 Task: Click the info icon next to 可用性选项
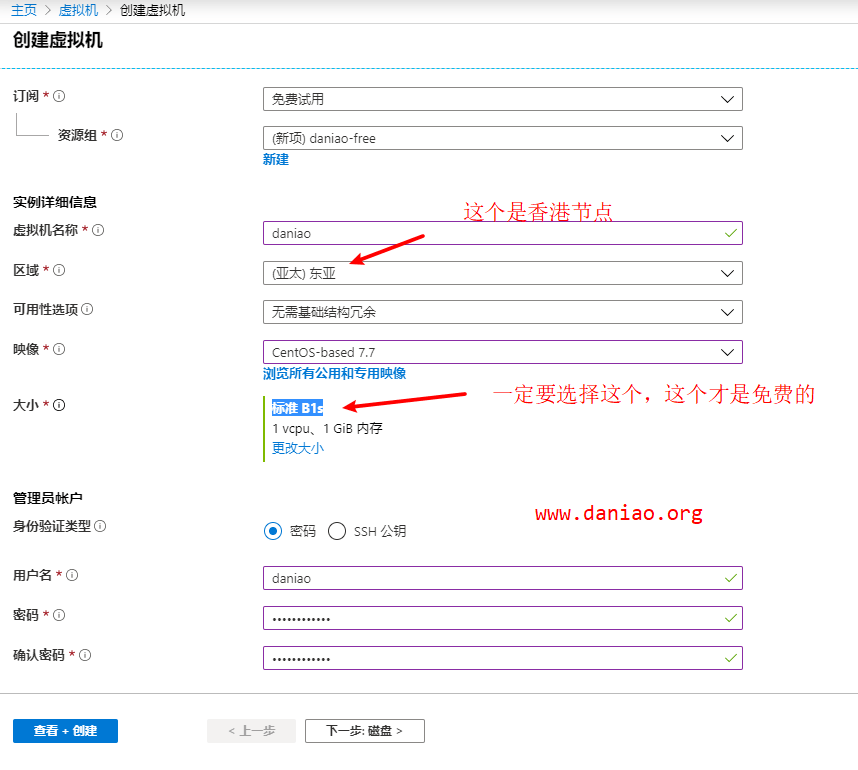point(88,309)
